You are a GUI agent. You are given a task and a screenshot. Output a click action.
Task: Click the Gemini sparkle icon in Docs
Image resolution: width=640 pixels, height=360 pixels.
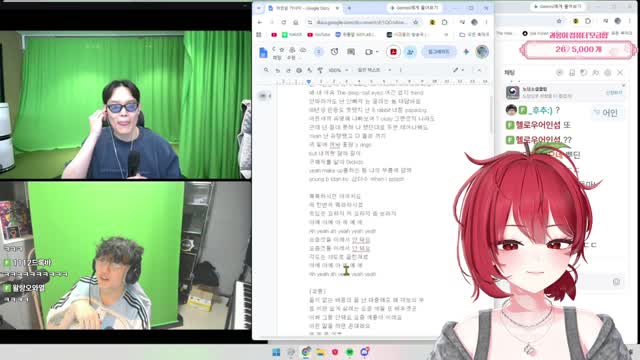(466, 52)
